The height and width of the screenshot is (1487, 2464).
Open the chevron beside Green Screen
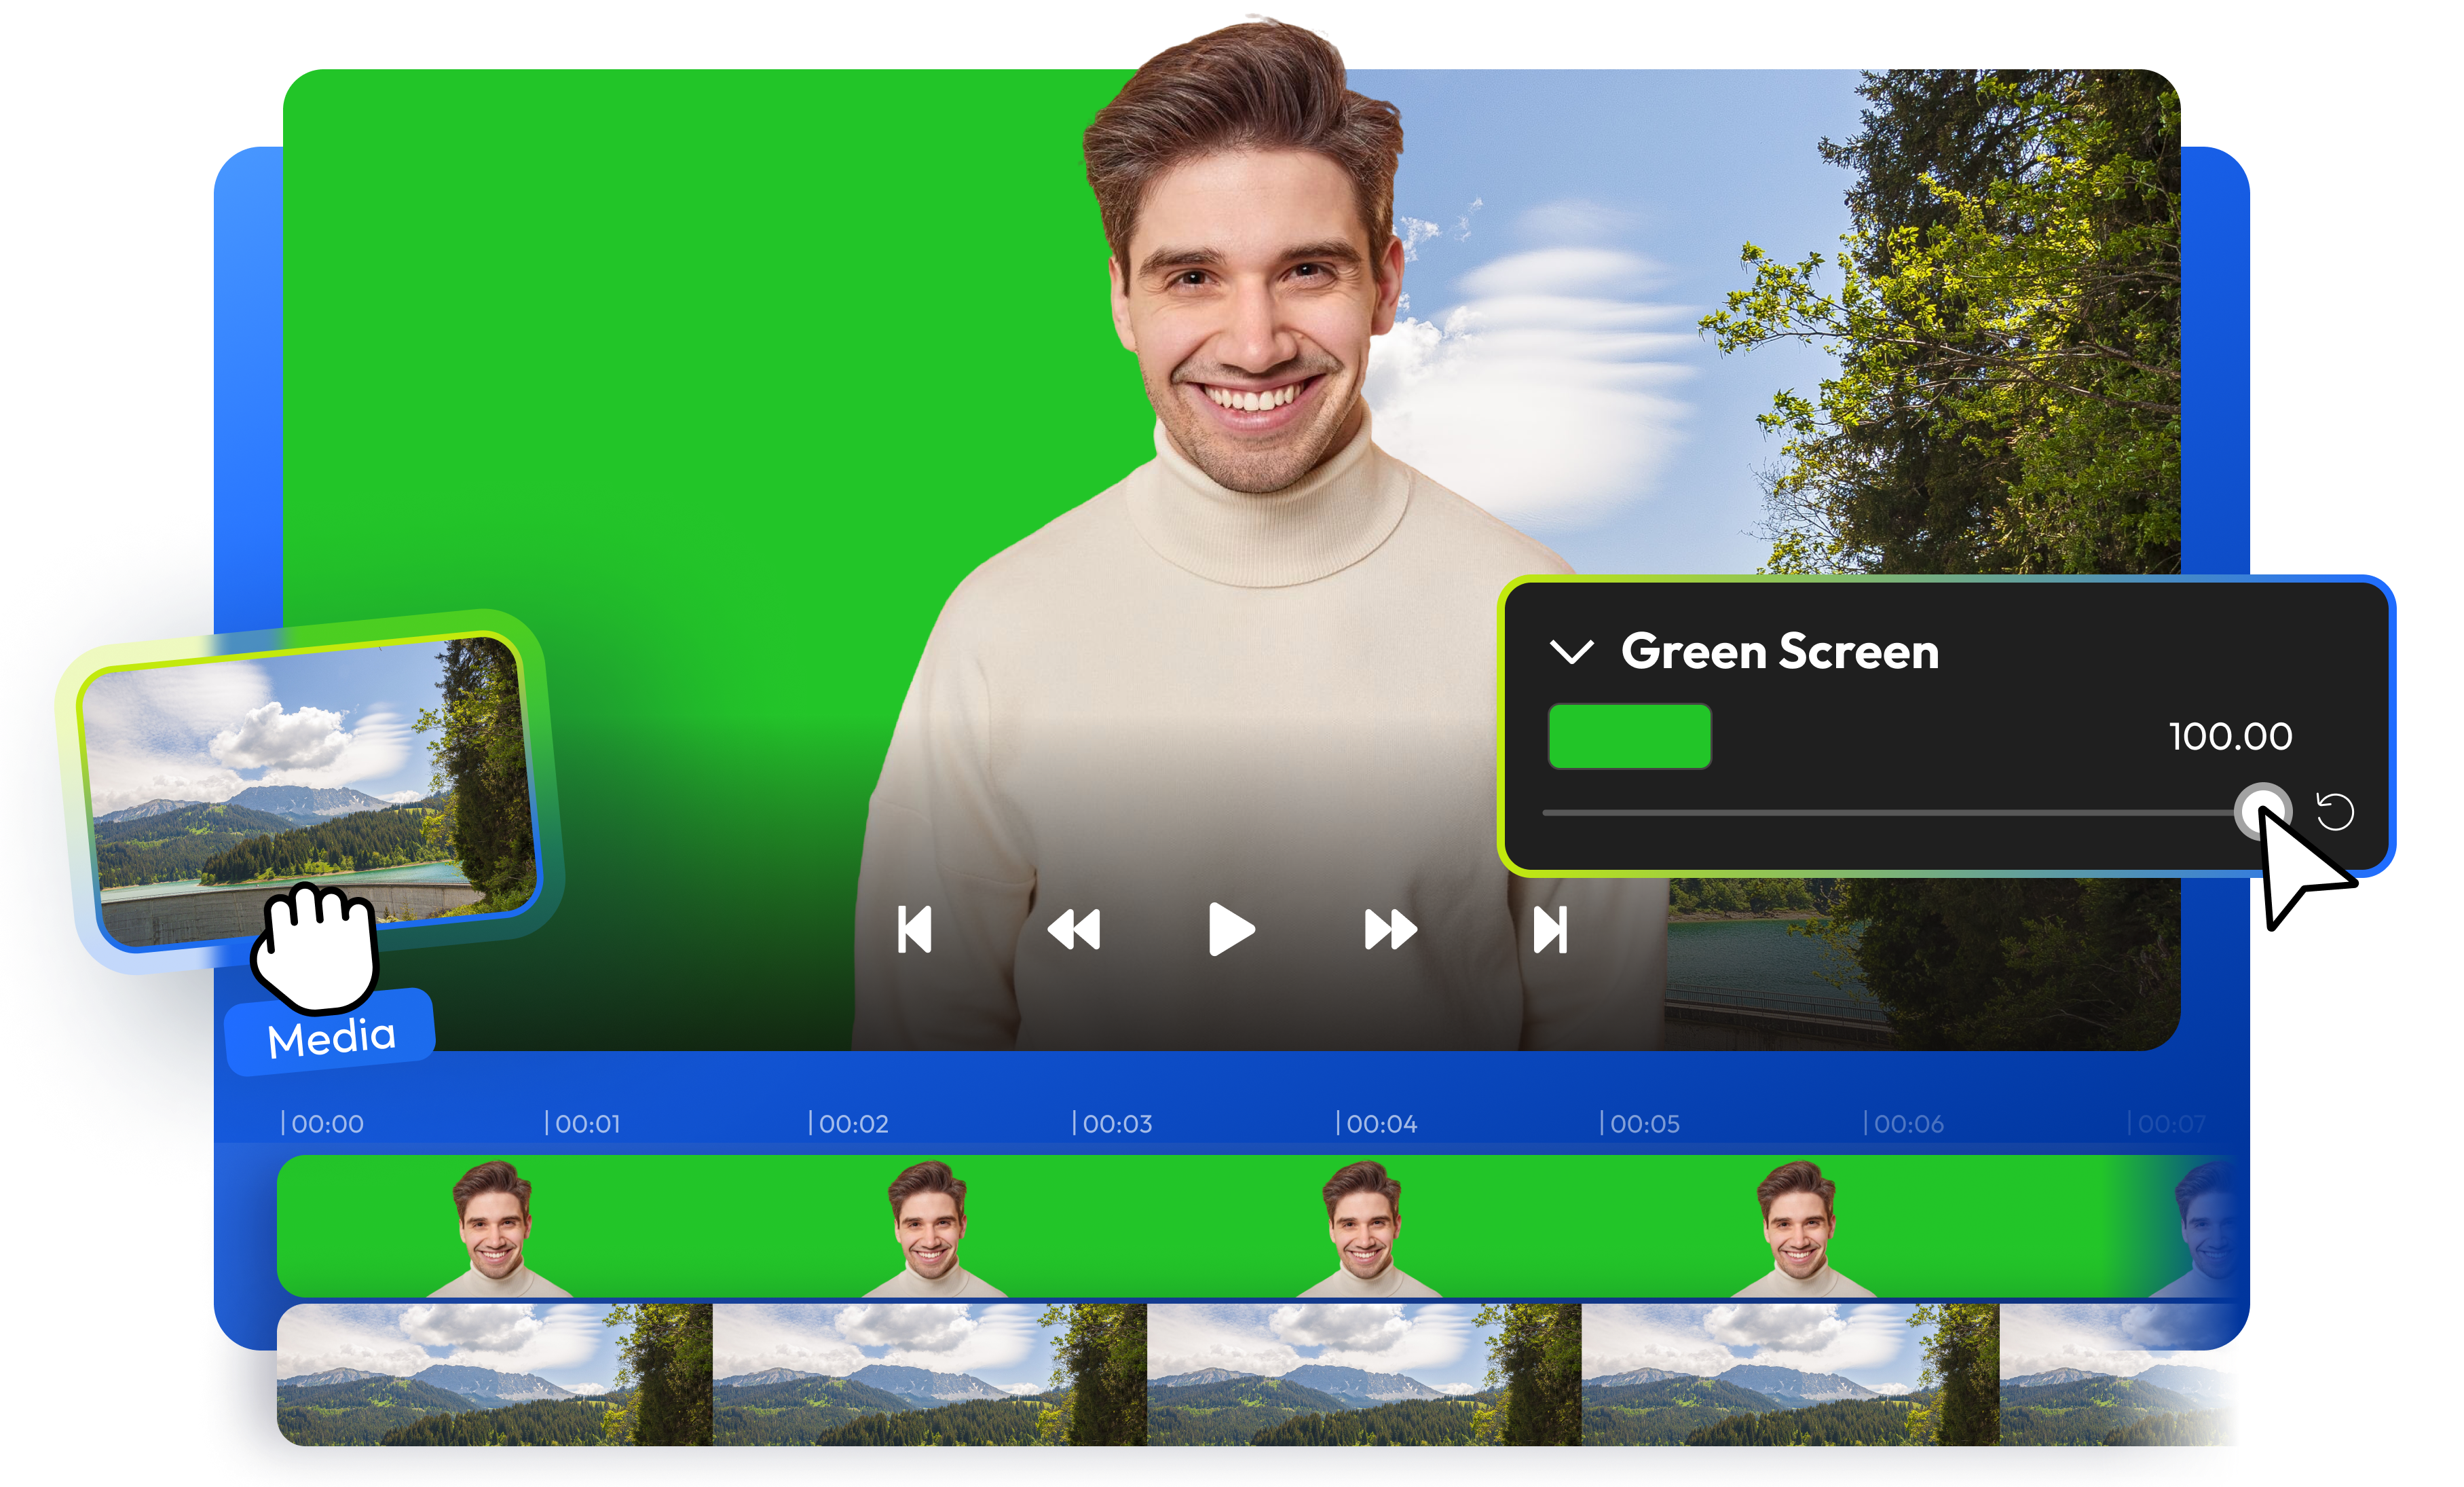pos(1572,653)
